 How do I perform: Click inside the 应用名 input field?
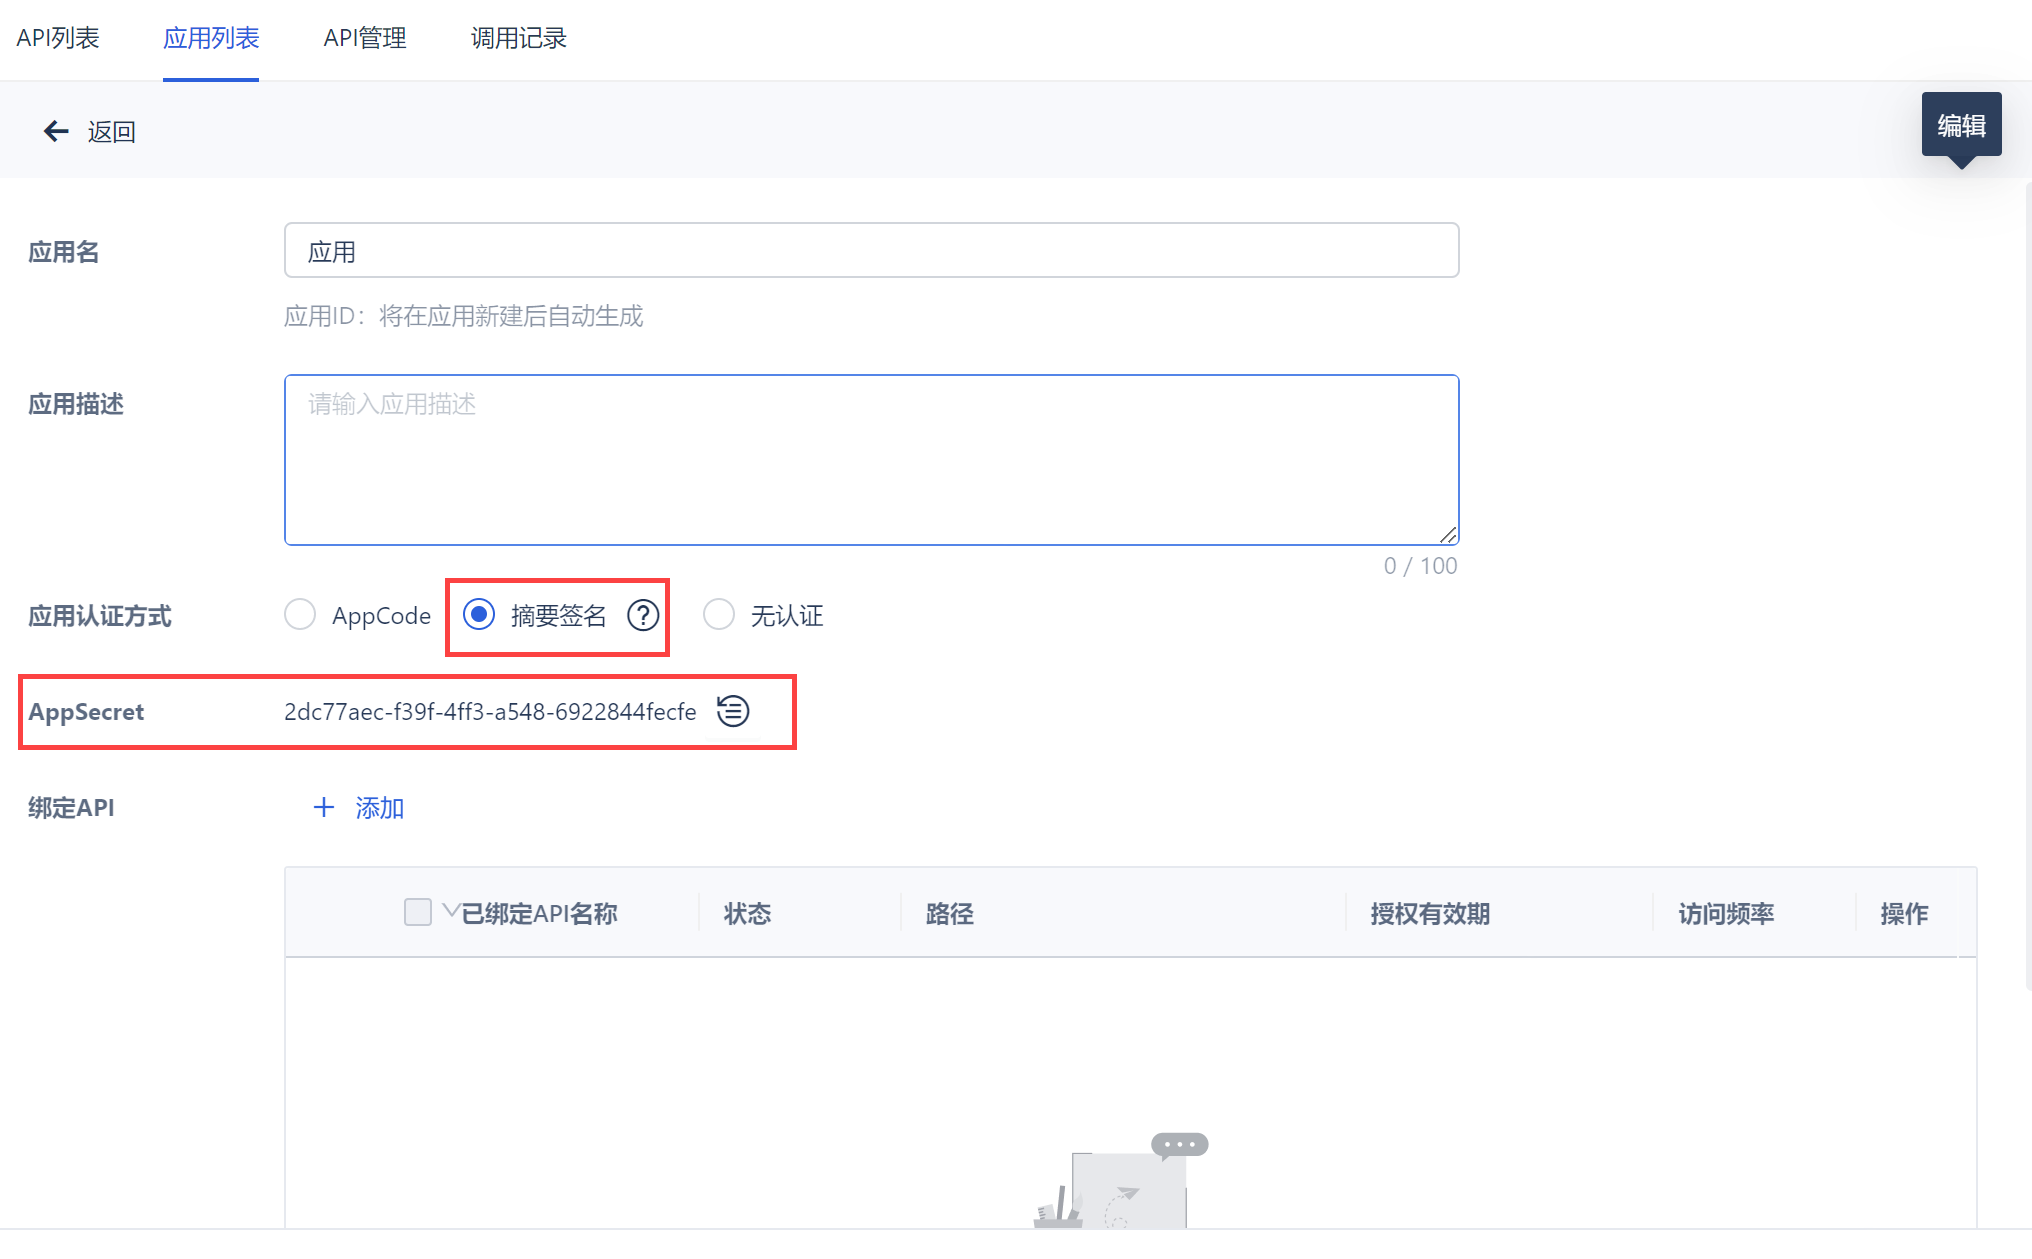(x=870, y=251)
